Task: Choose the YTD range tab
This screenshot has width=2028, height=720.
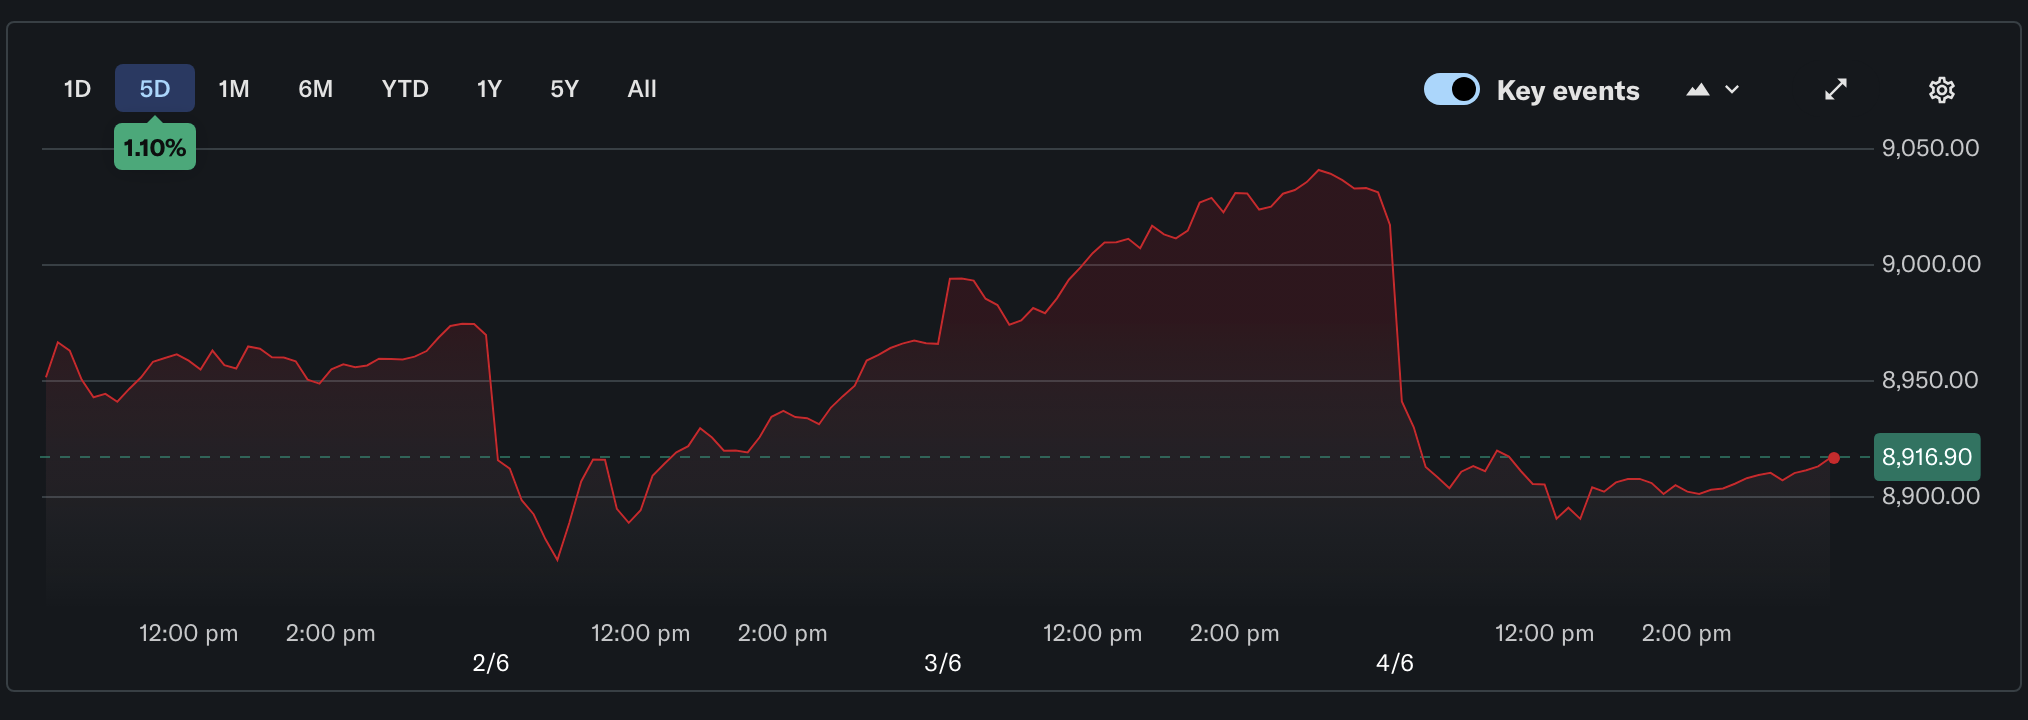Action: pyautogui.click(x=405, y=89)
